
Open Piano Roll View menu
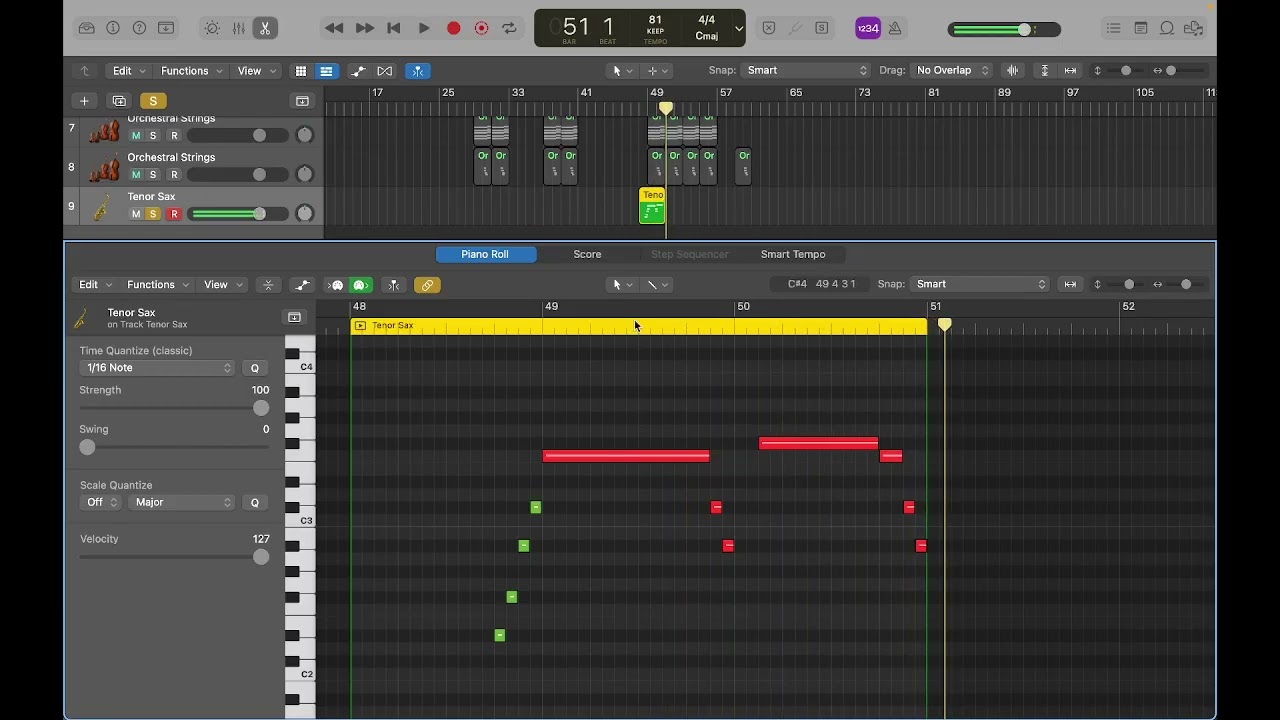pos(222,285)
